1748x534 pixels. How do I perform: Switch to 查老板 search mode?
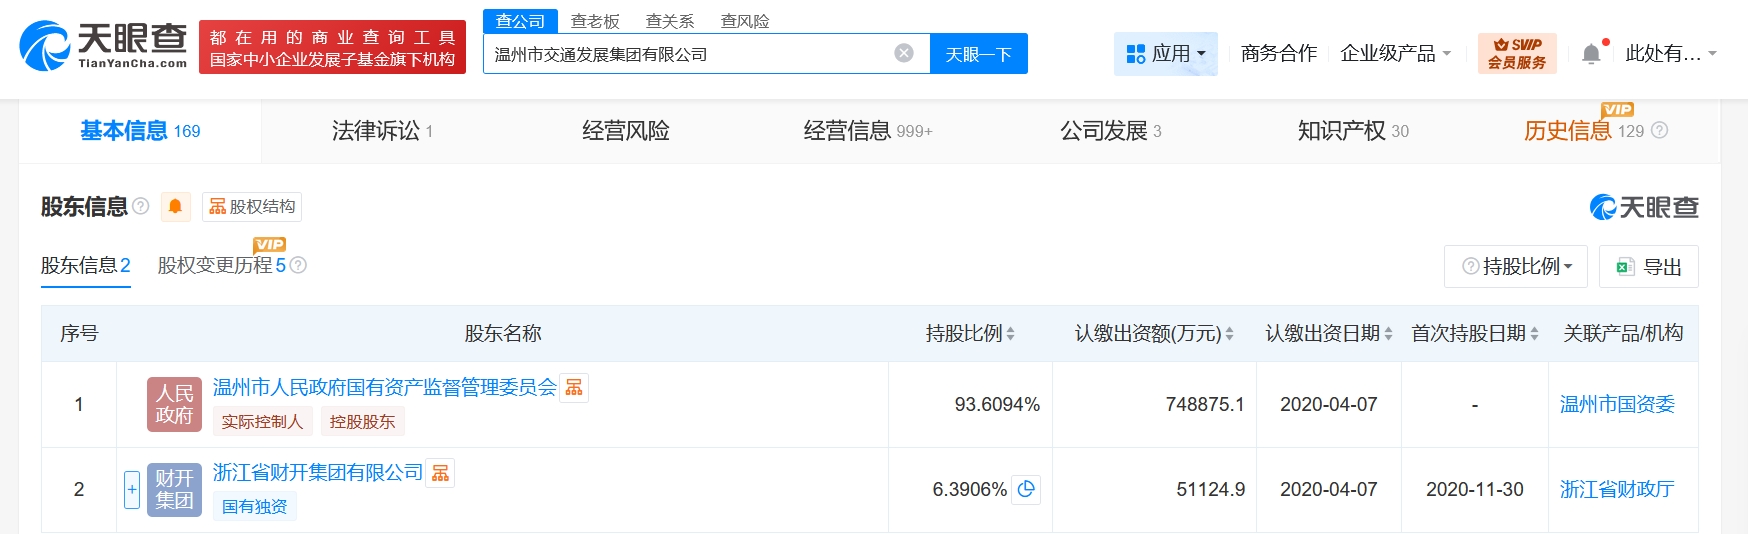coord(595,21)
